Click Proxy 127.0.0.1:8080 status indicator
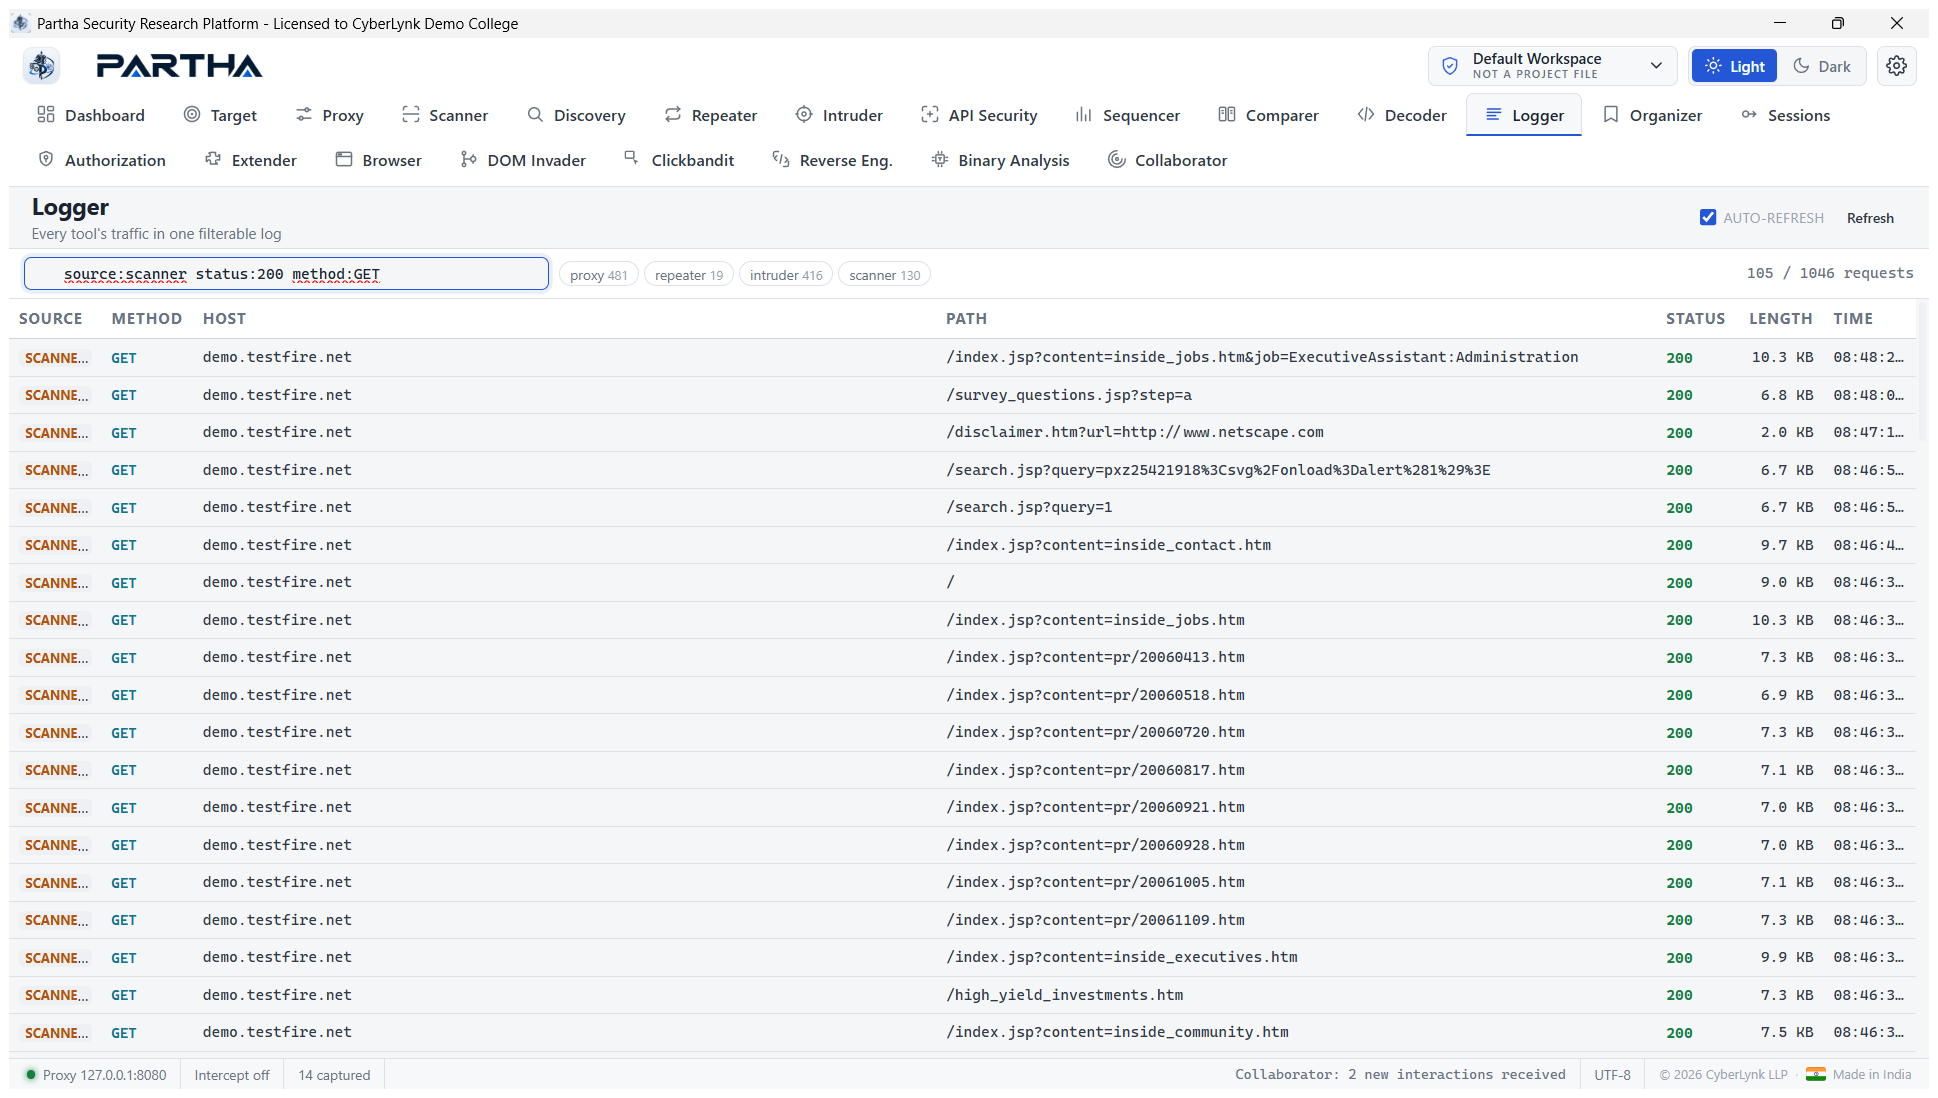Viewport: 1938px width, 1098px height. [96, 1075]
